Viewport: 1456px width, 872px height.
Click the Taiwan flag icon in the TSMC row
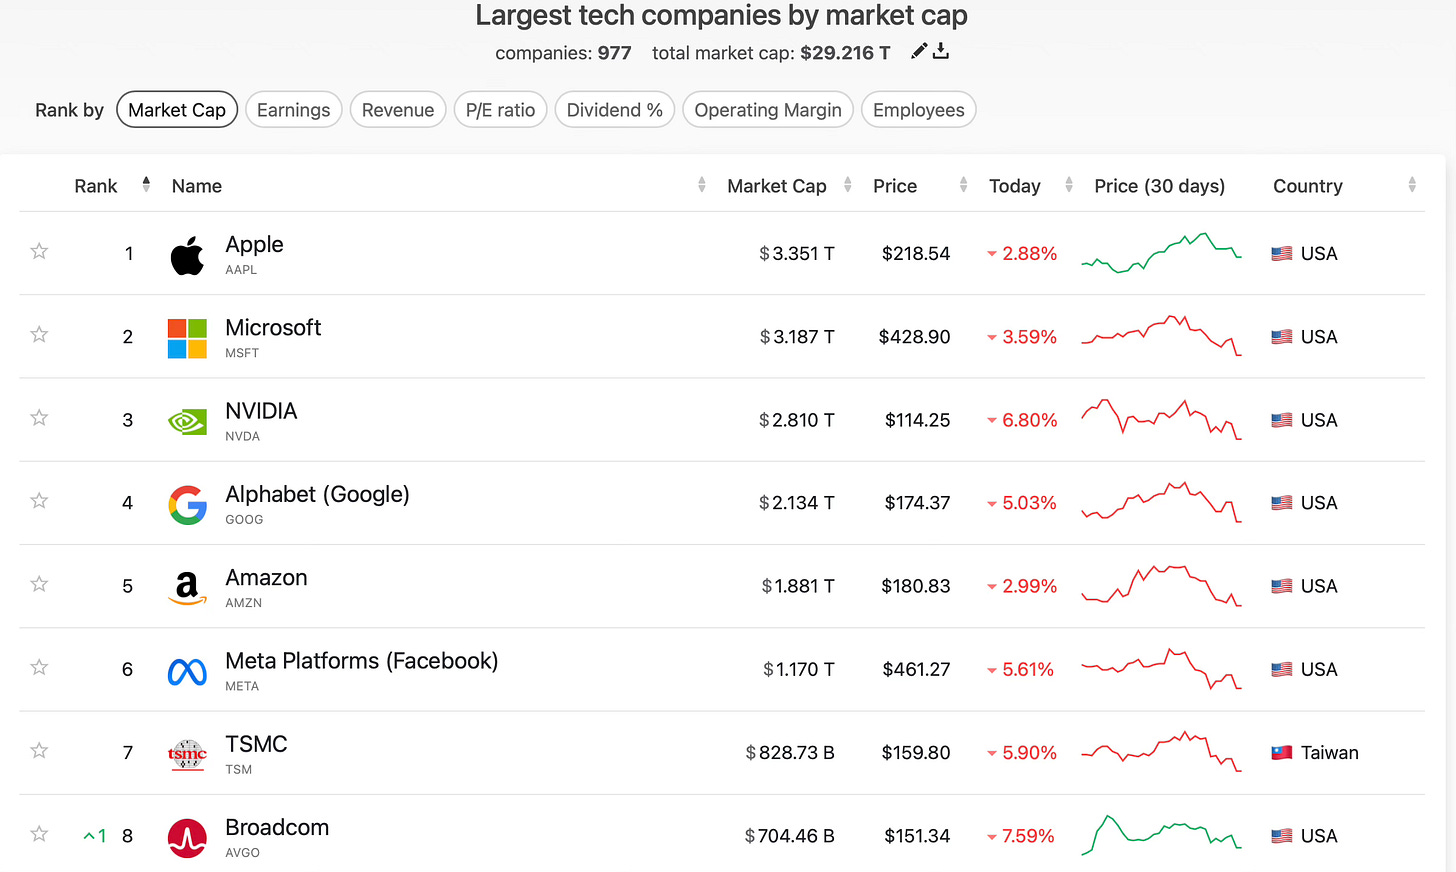coord(1282,753)
